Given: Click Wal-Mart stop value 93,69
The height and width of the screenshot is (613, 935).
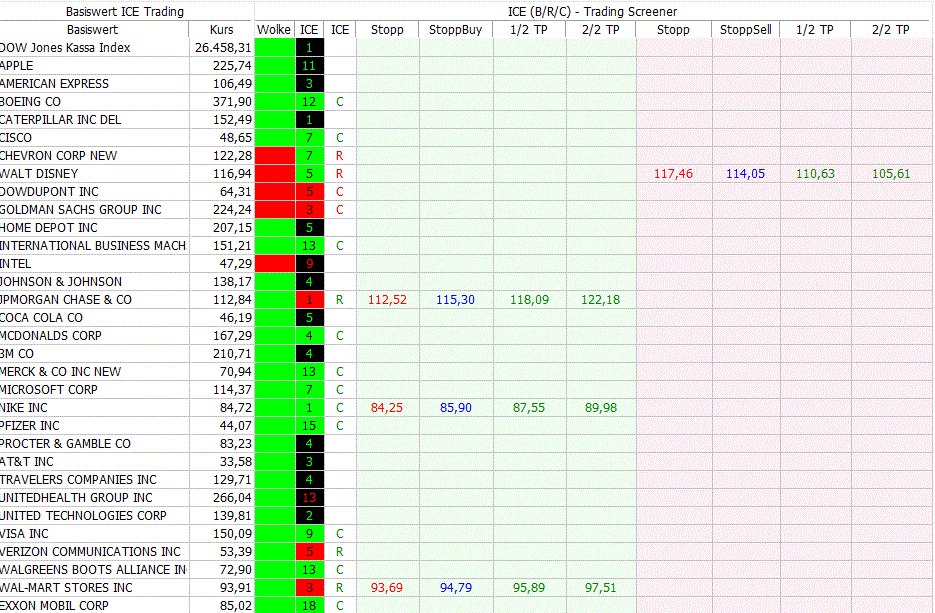Looking at the screenshot, I should point(386,587).
